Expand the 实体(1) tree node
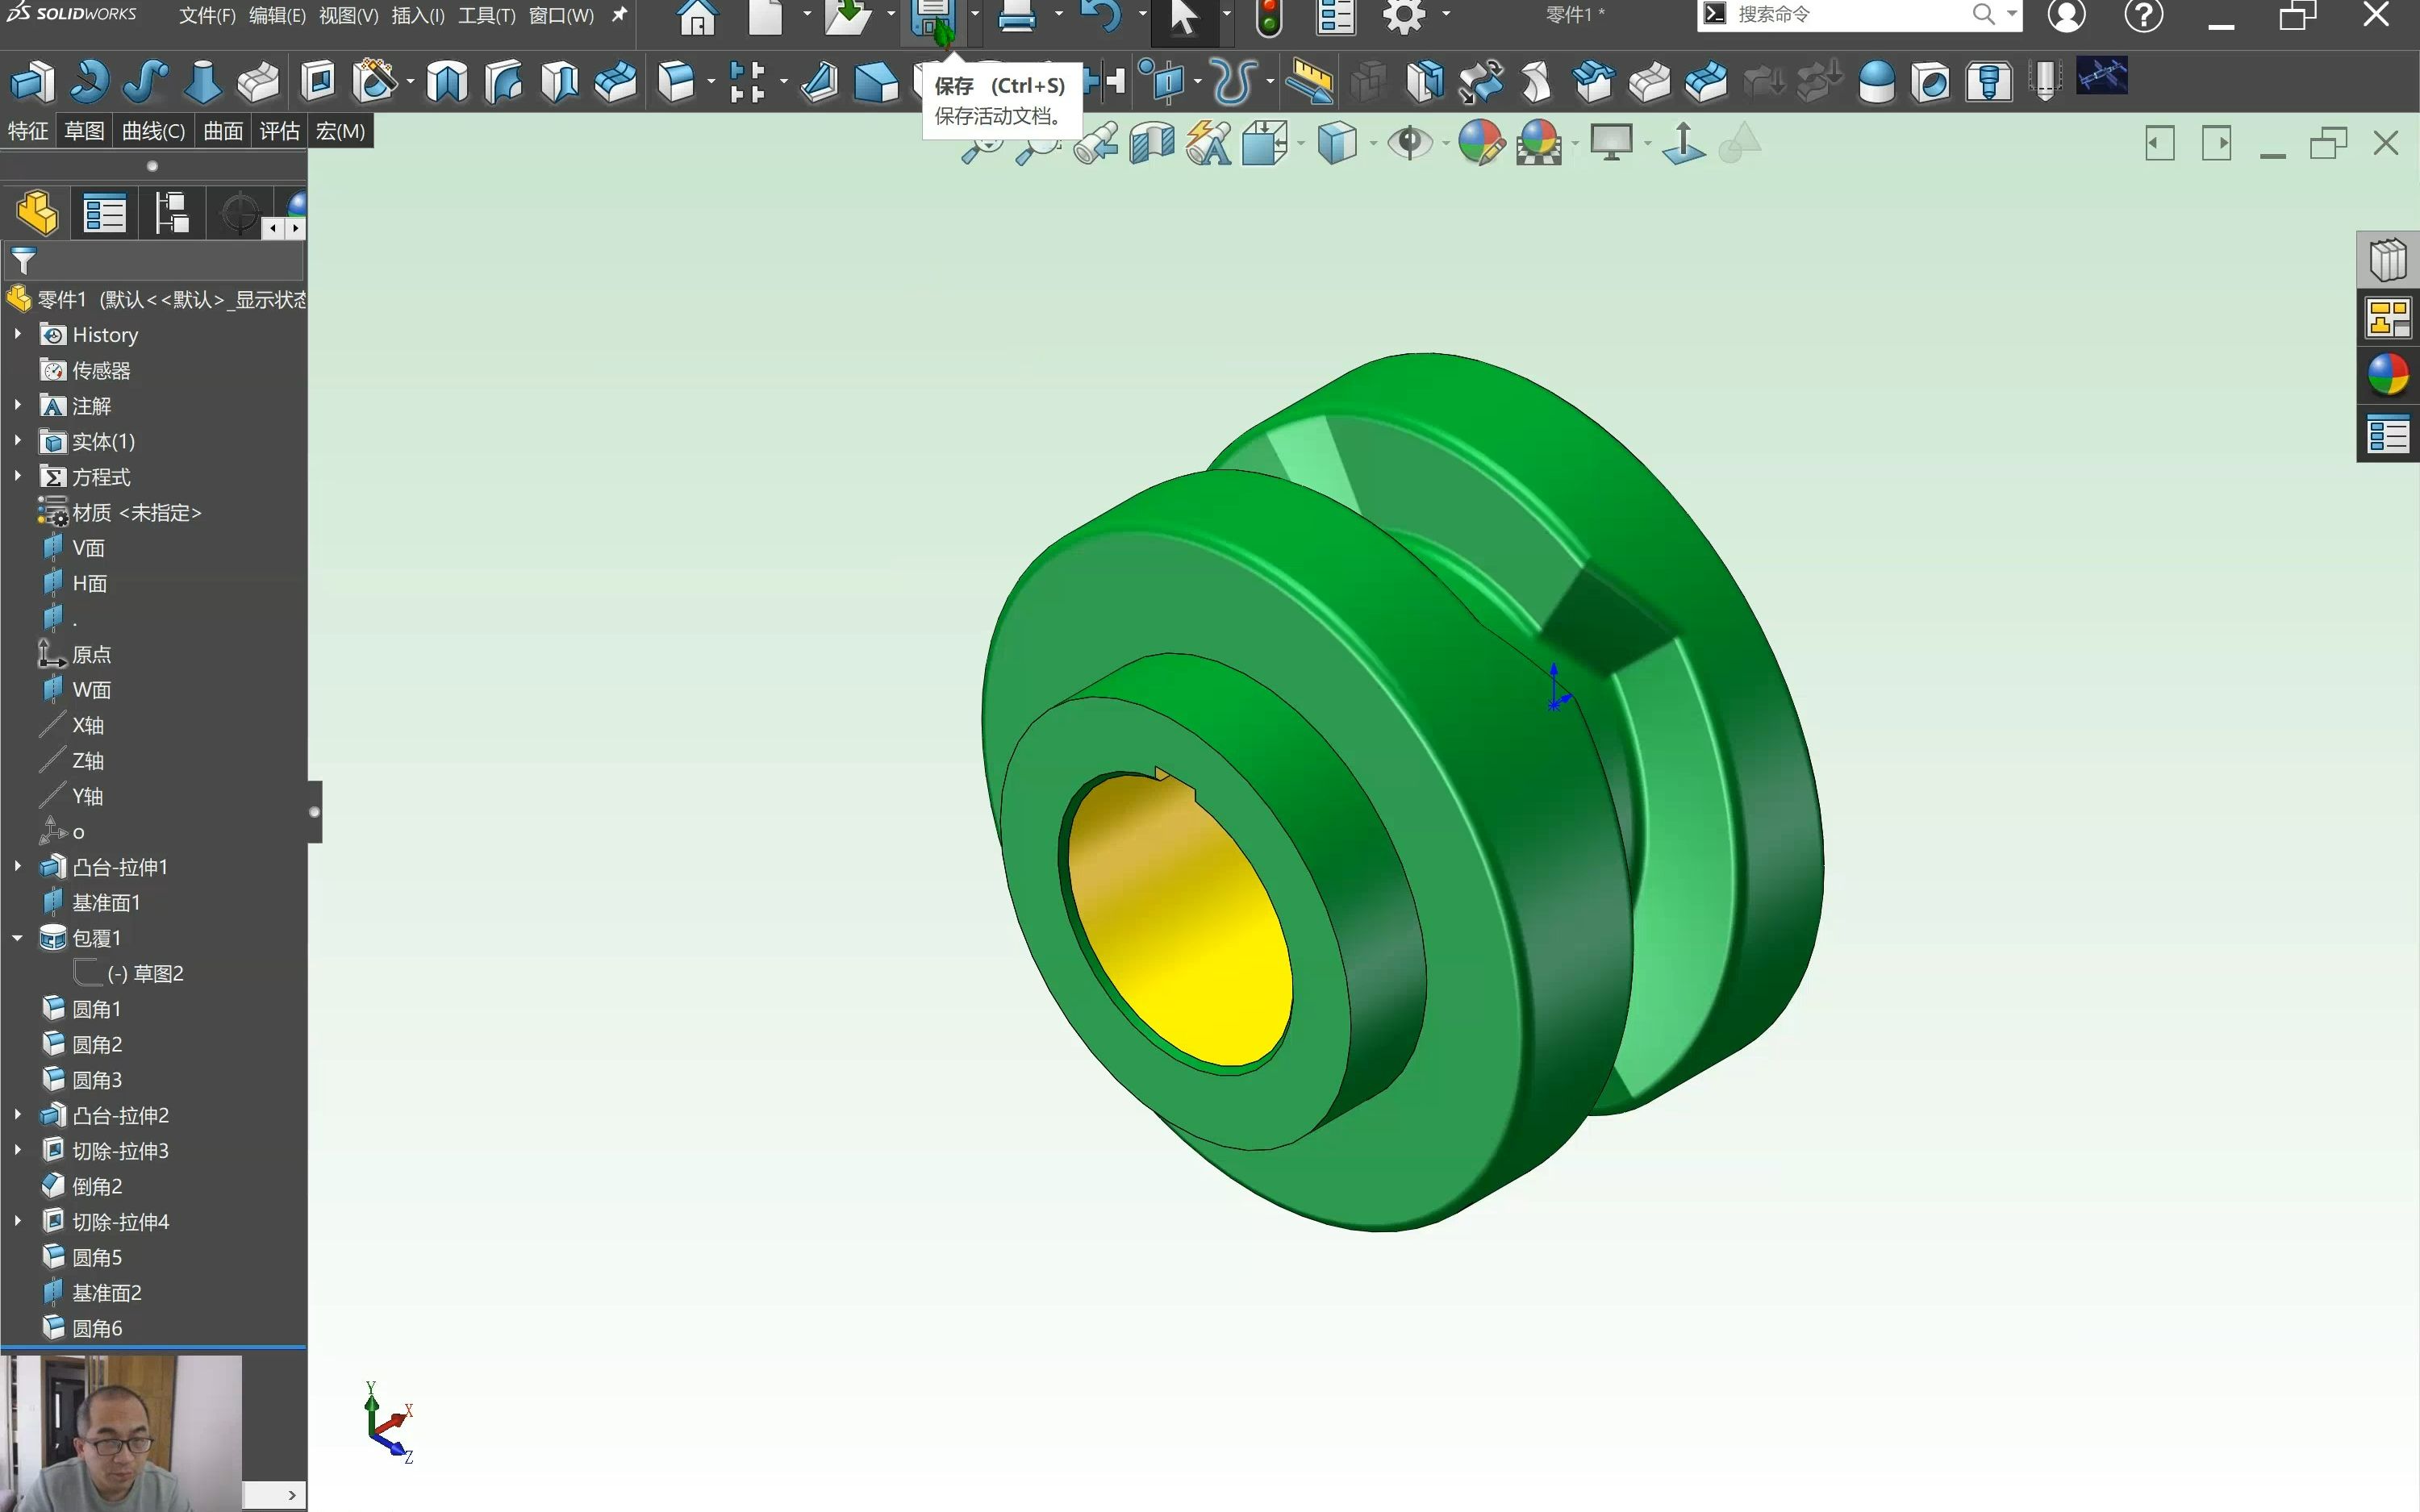 18,440
